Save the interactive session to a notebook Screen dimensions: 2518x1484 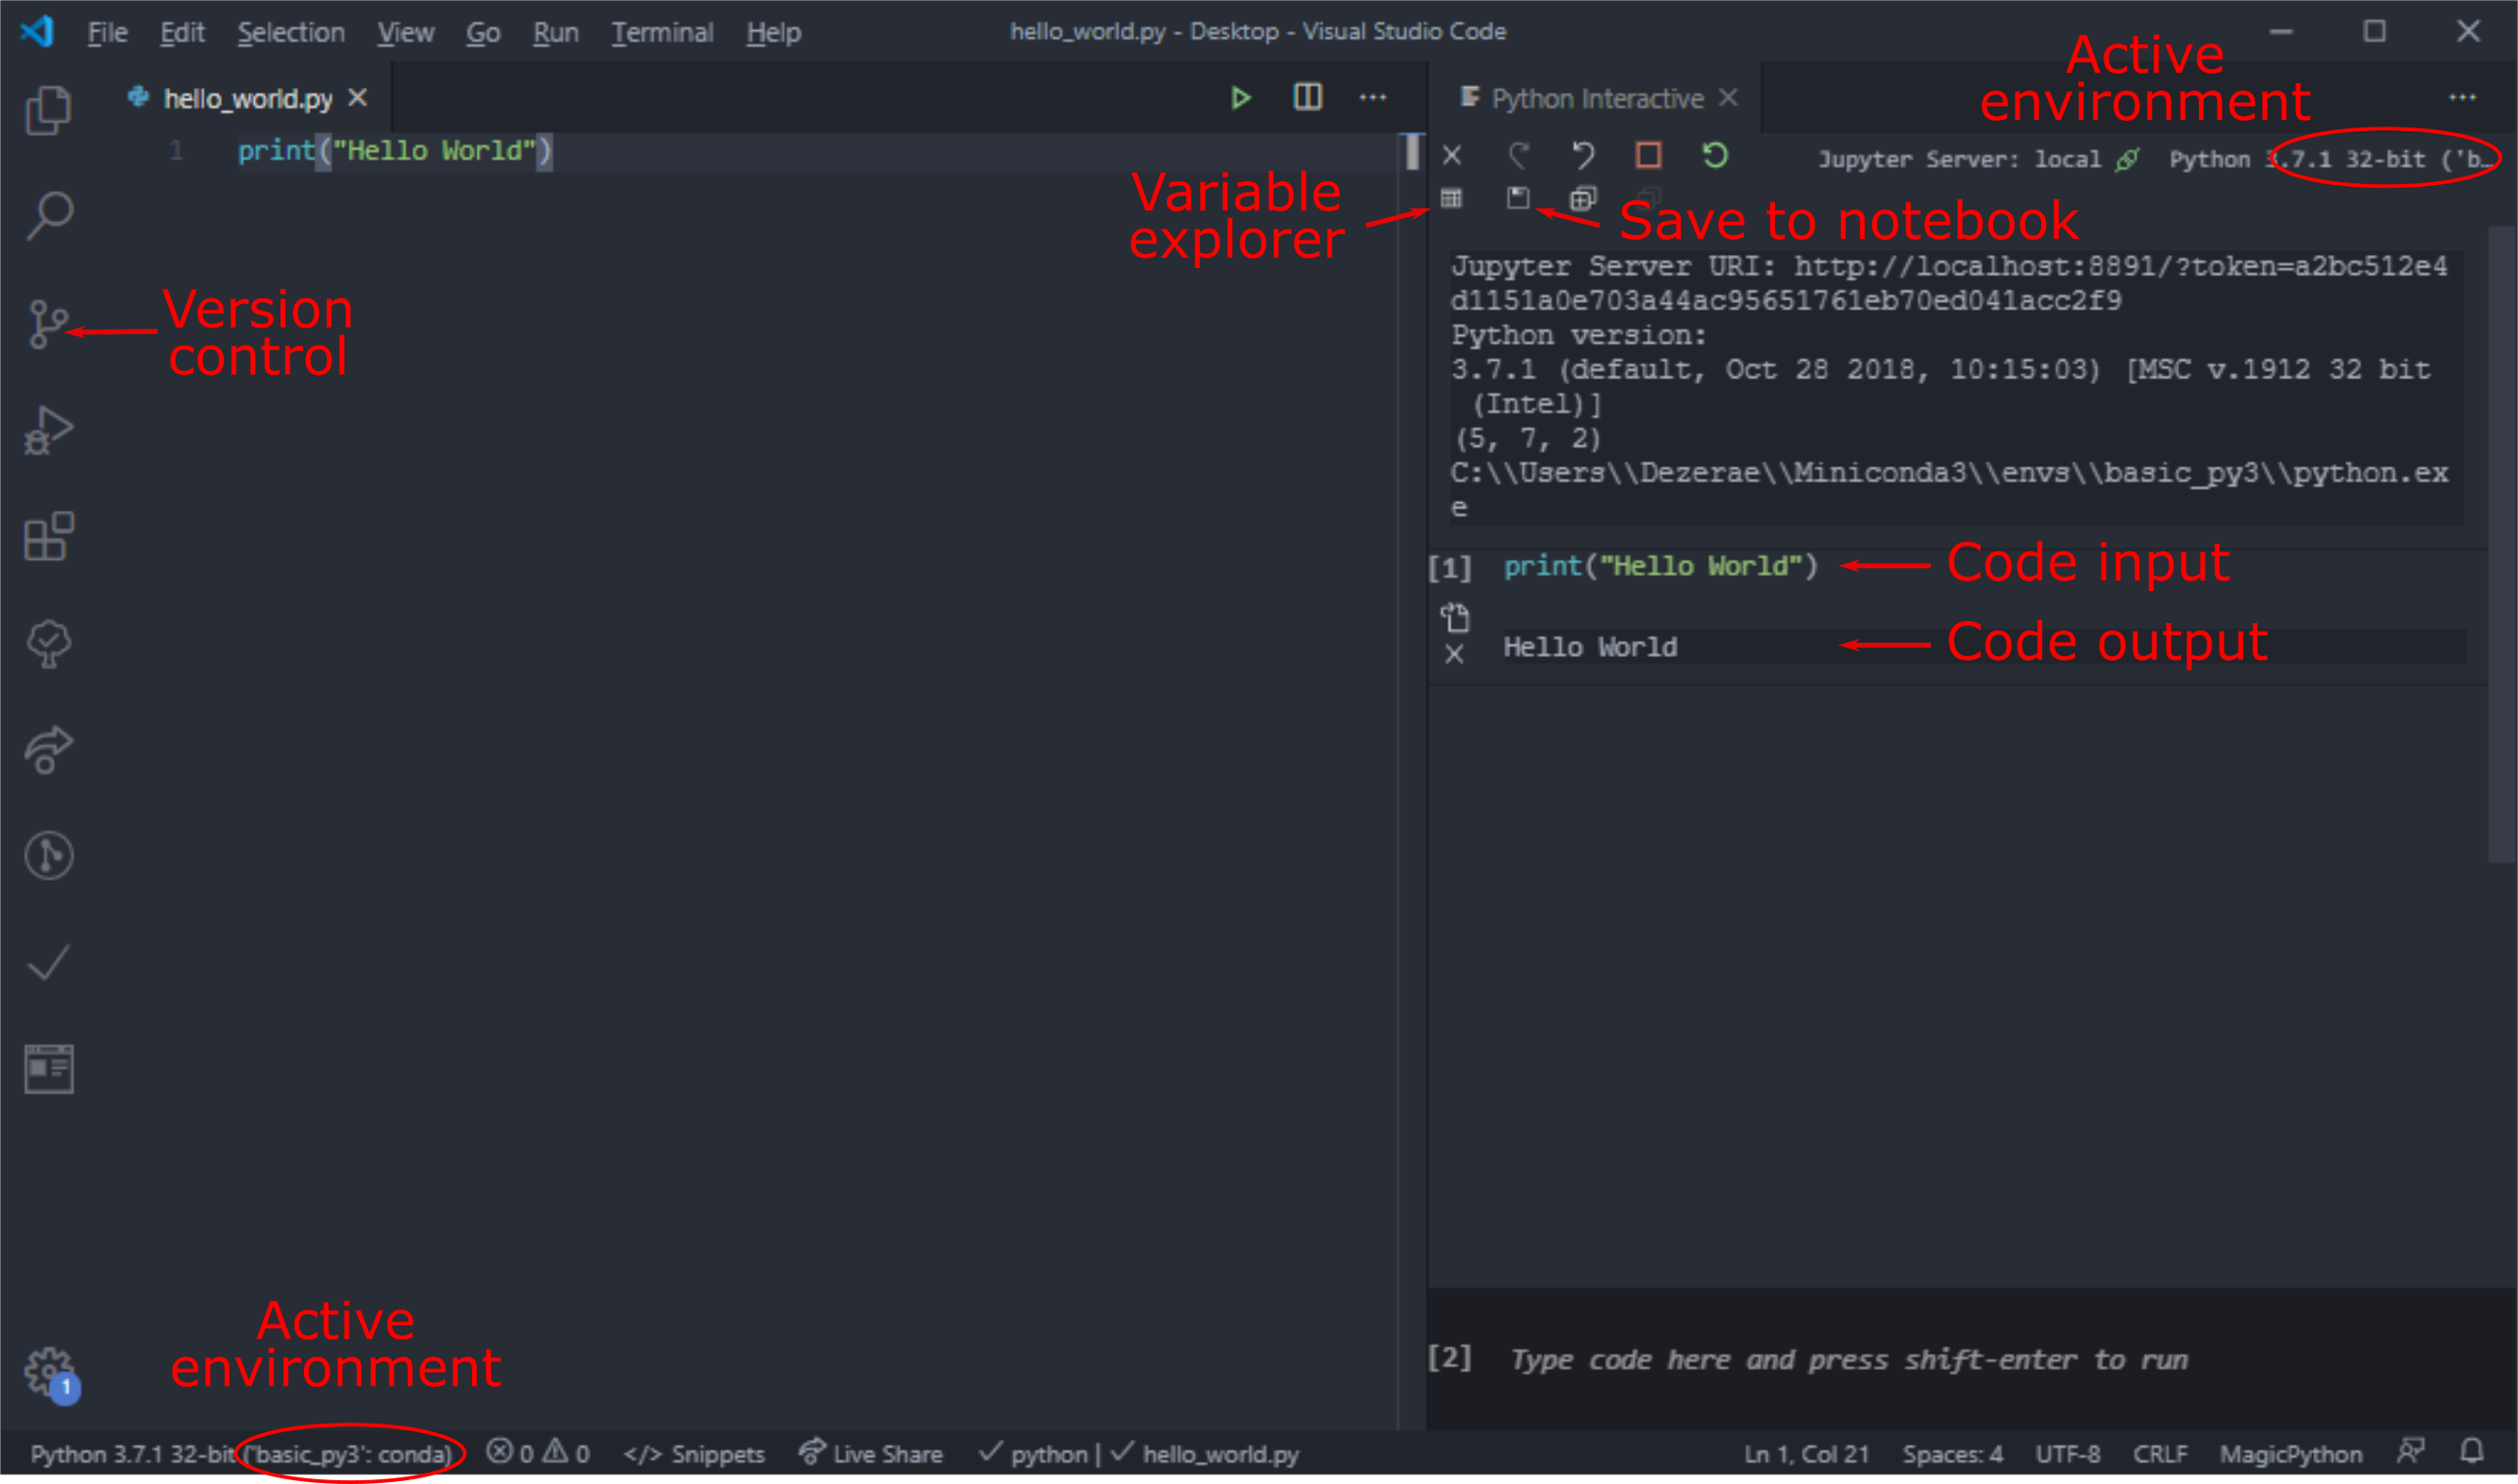pos(1518,198)
